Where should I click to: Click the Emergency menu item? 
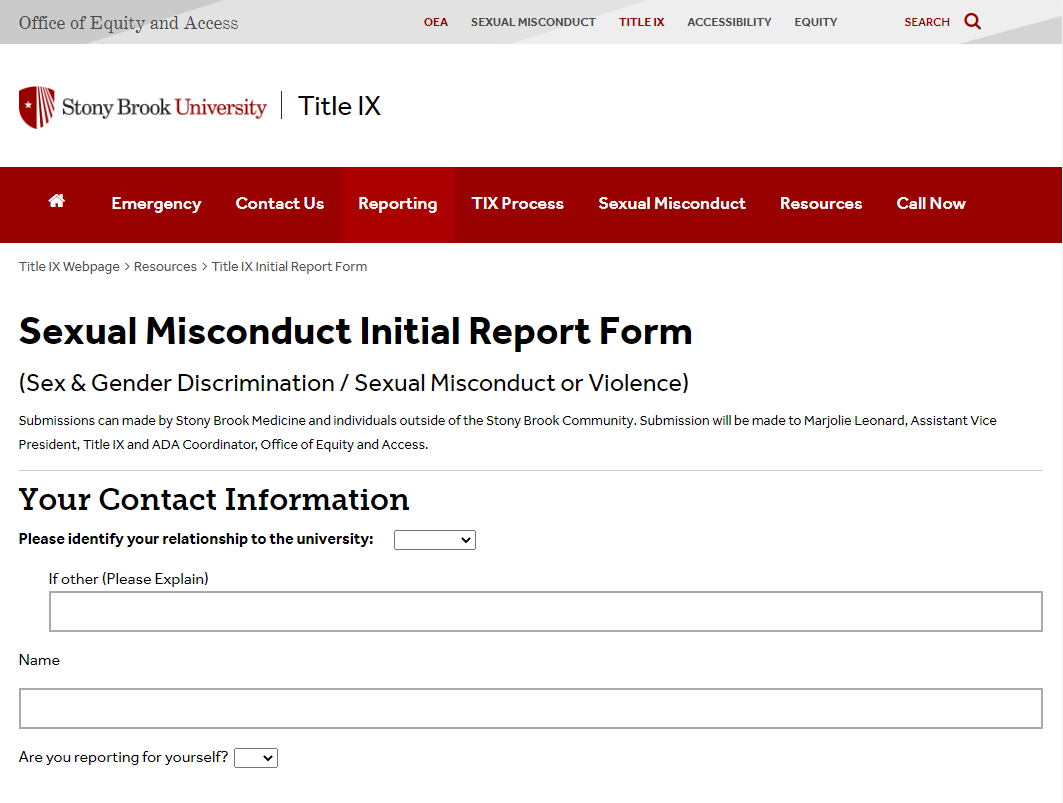[x=156, y=203]
